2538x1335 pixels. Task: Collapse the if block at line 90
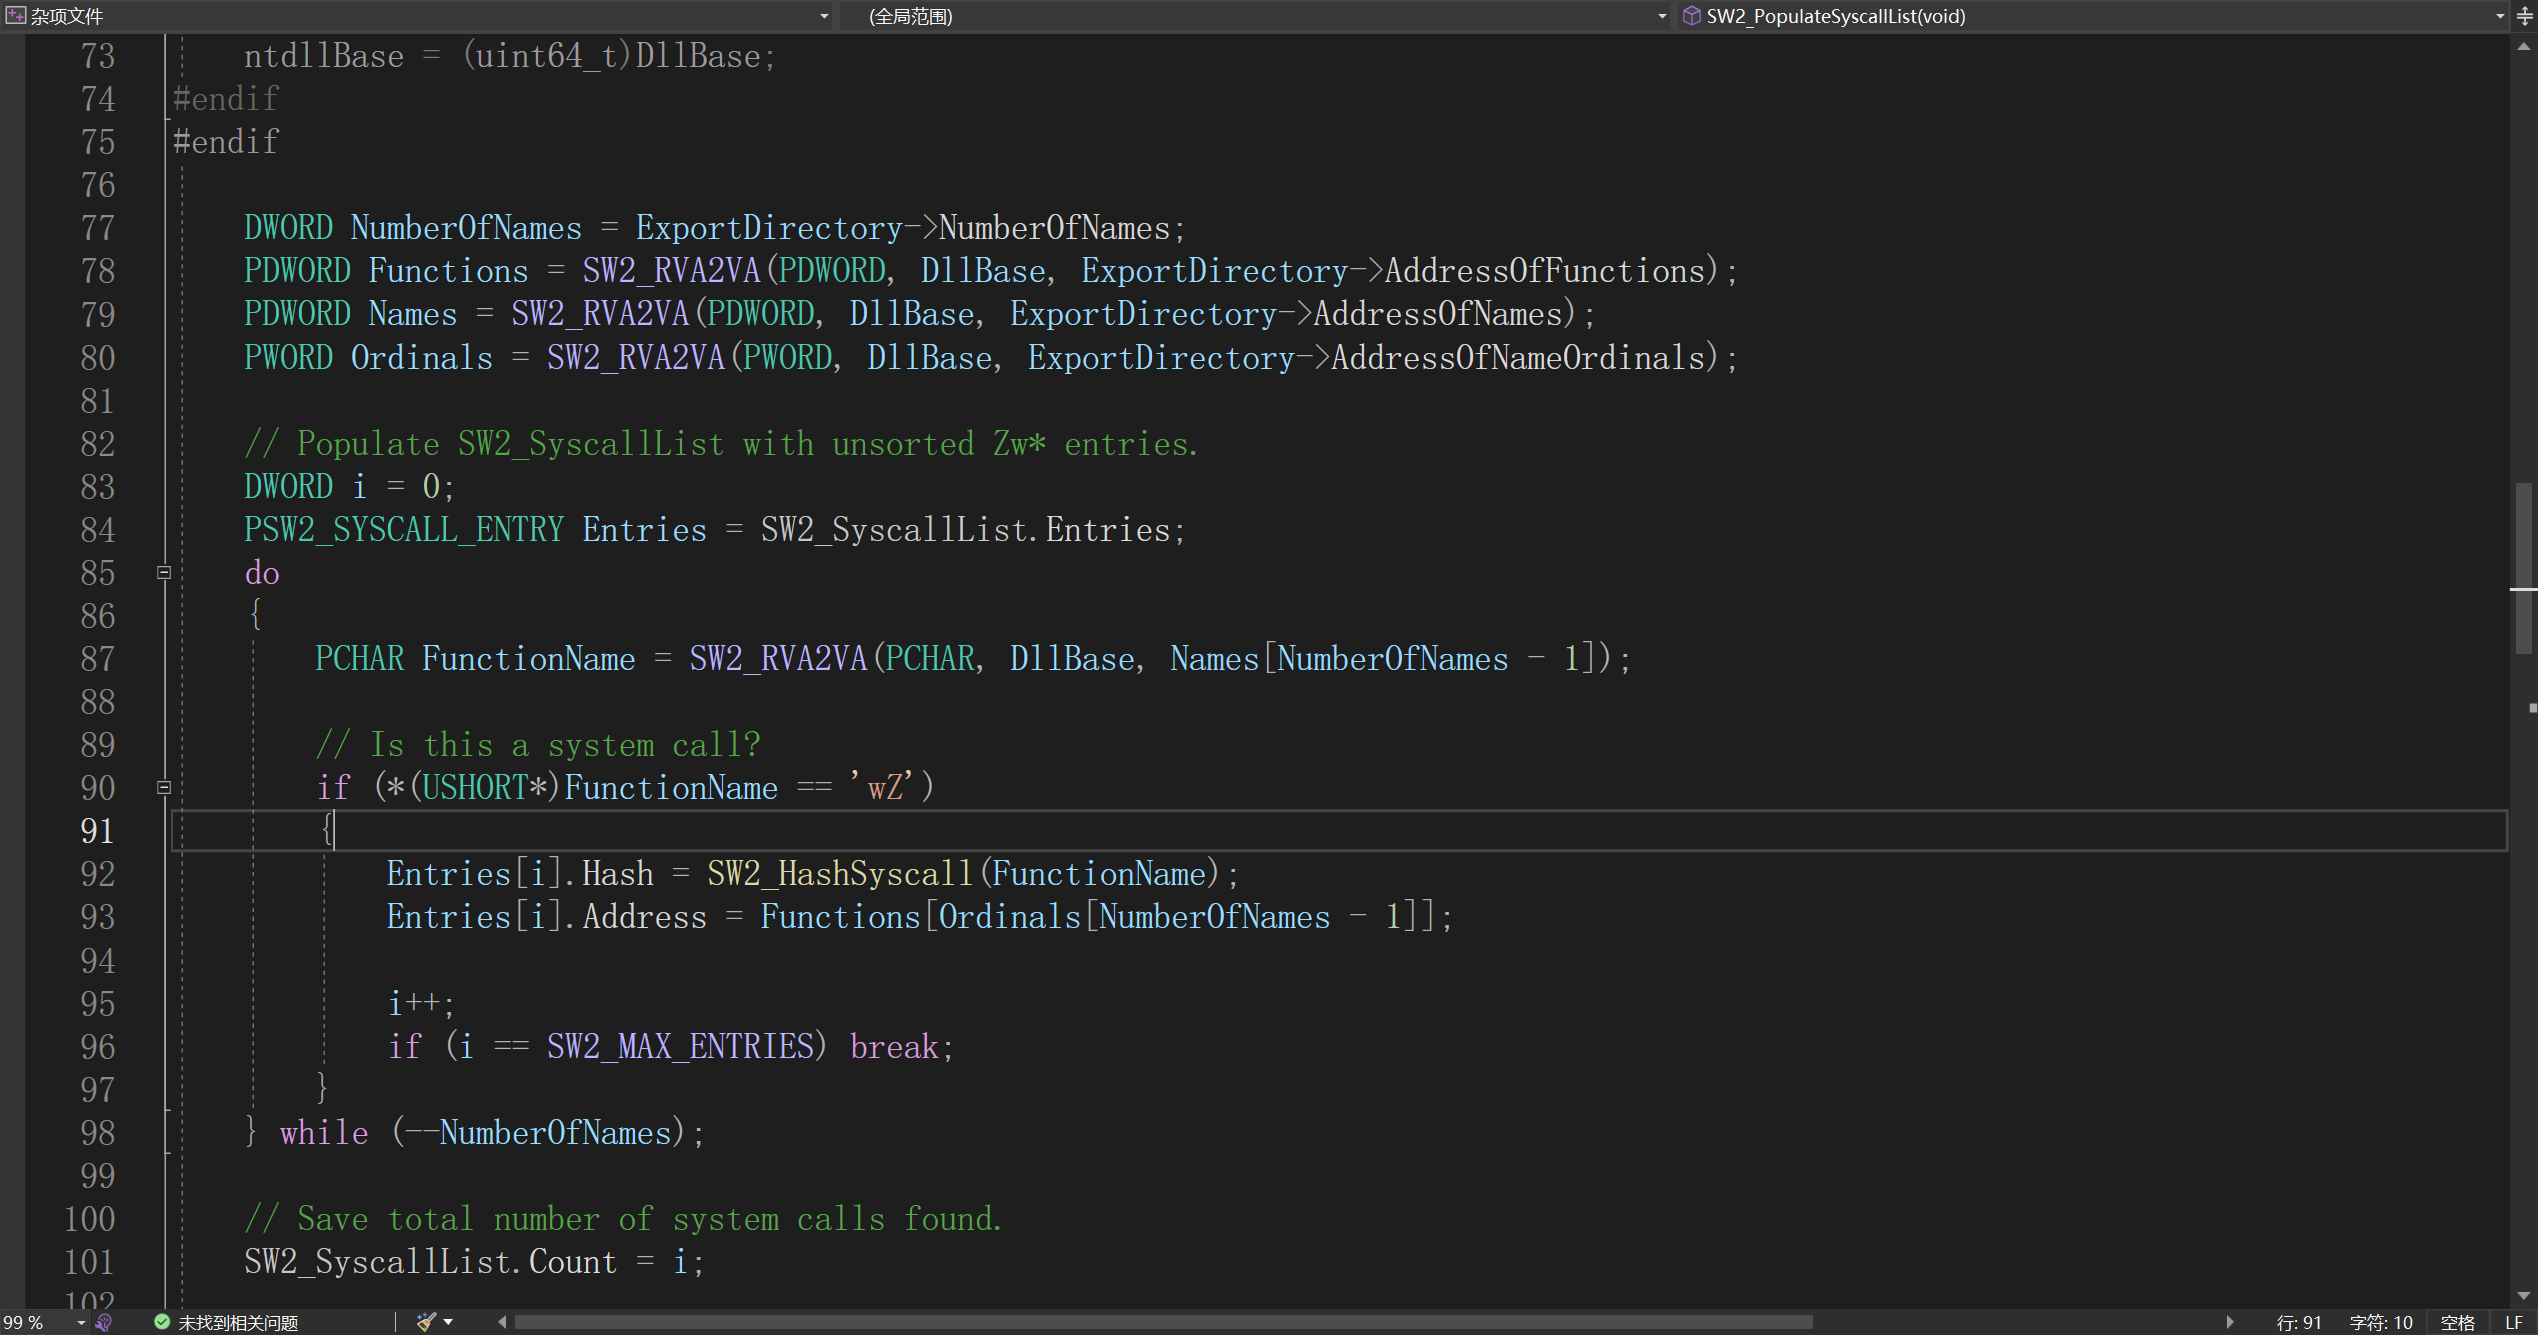coord(164,787)
